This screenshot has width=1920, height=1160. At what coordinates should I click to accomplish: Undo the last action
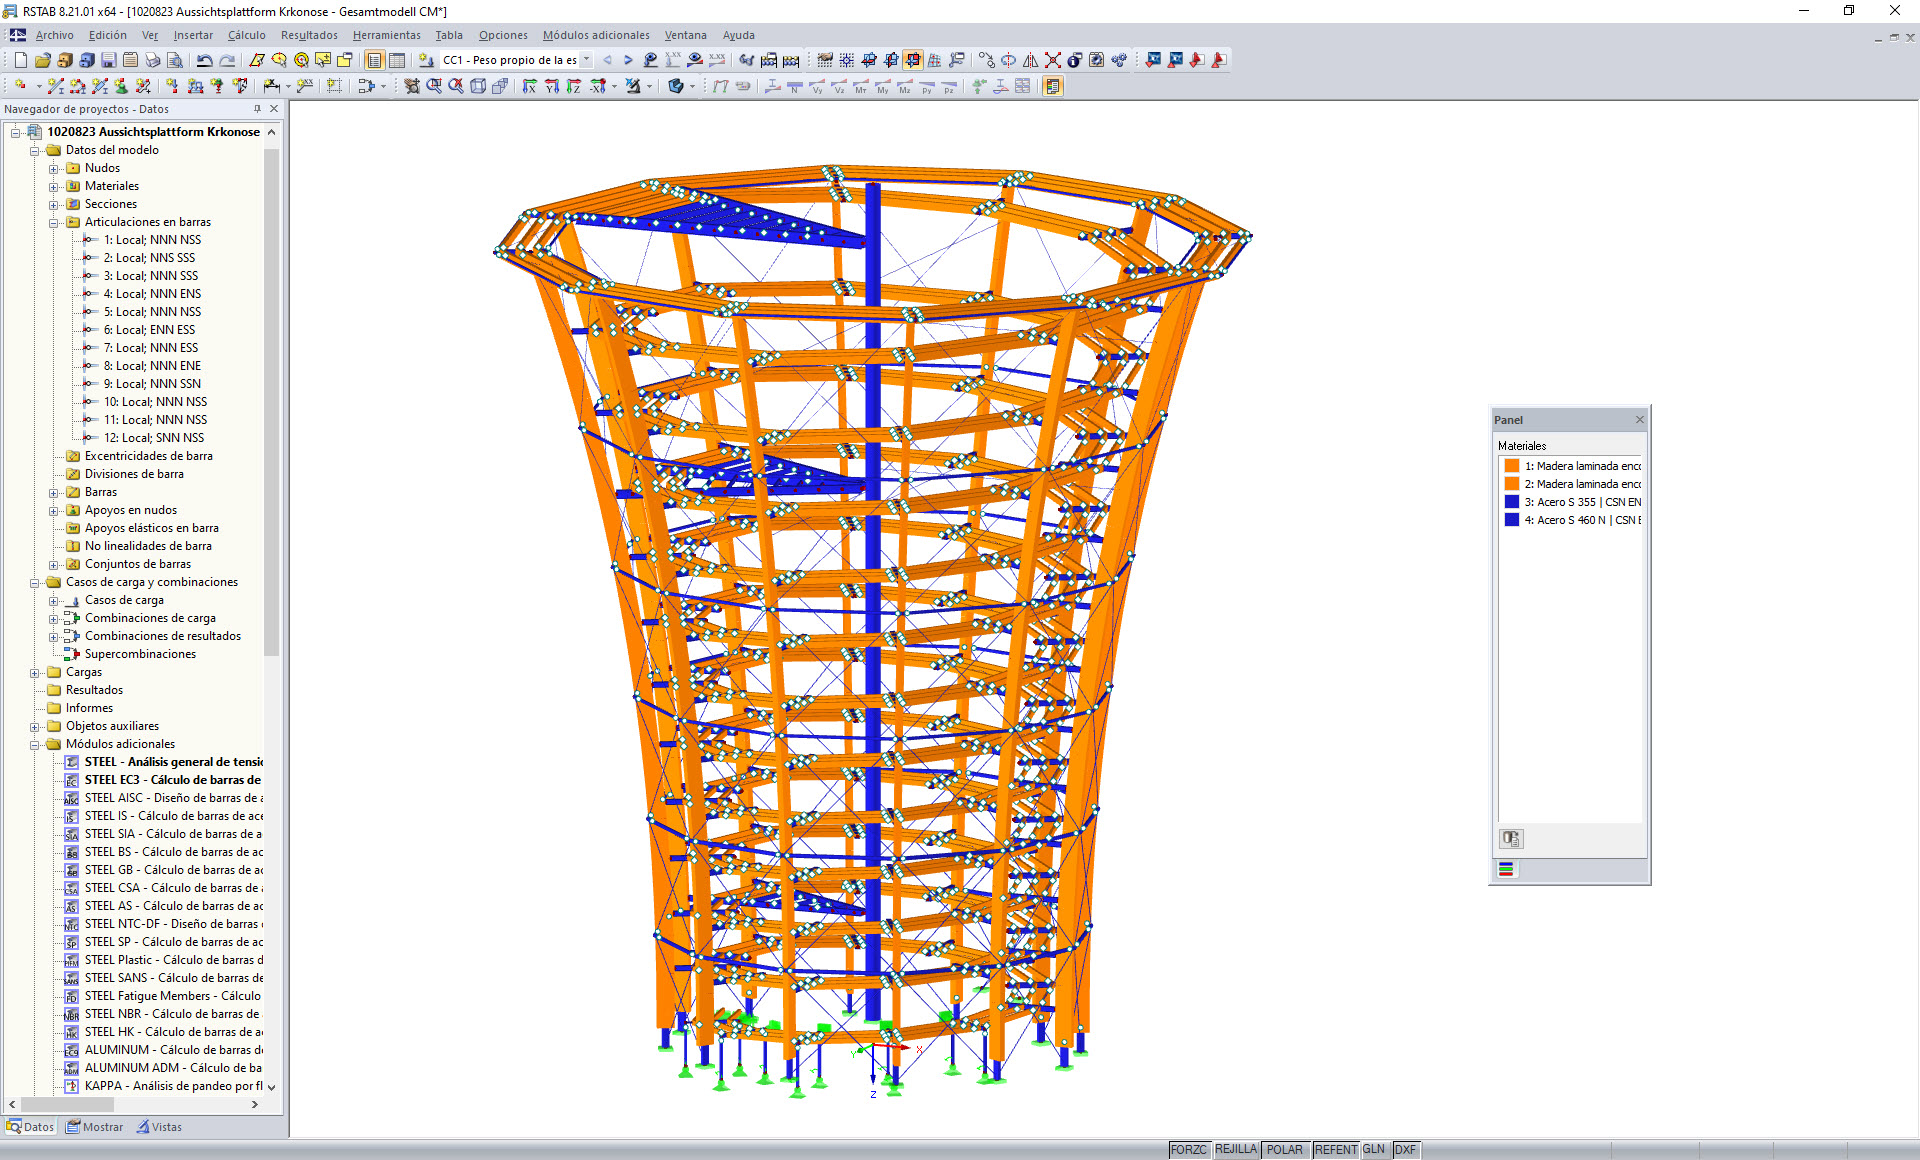coord(203,60)
